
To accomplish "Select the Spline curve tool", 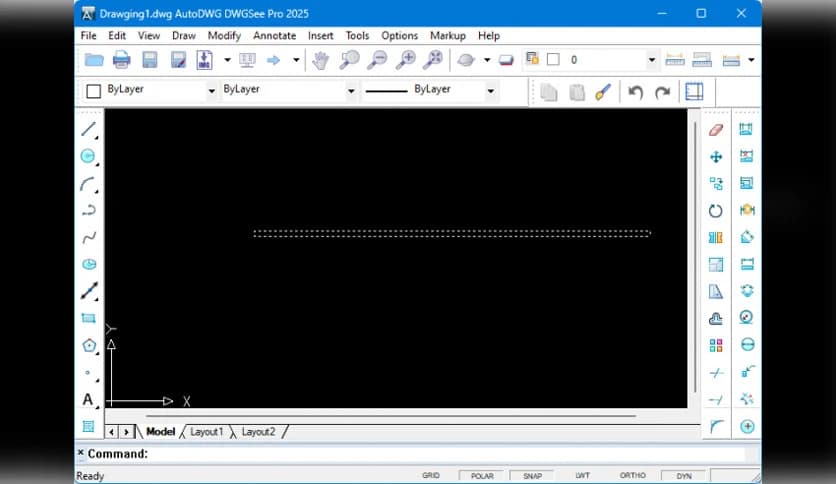I will tap(89, 237).
